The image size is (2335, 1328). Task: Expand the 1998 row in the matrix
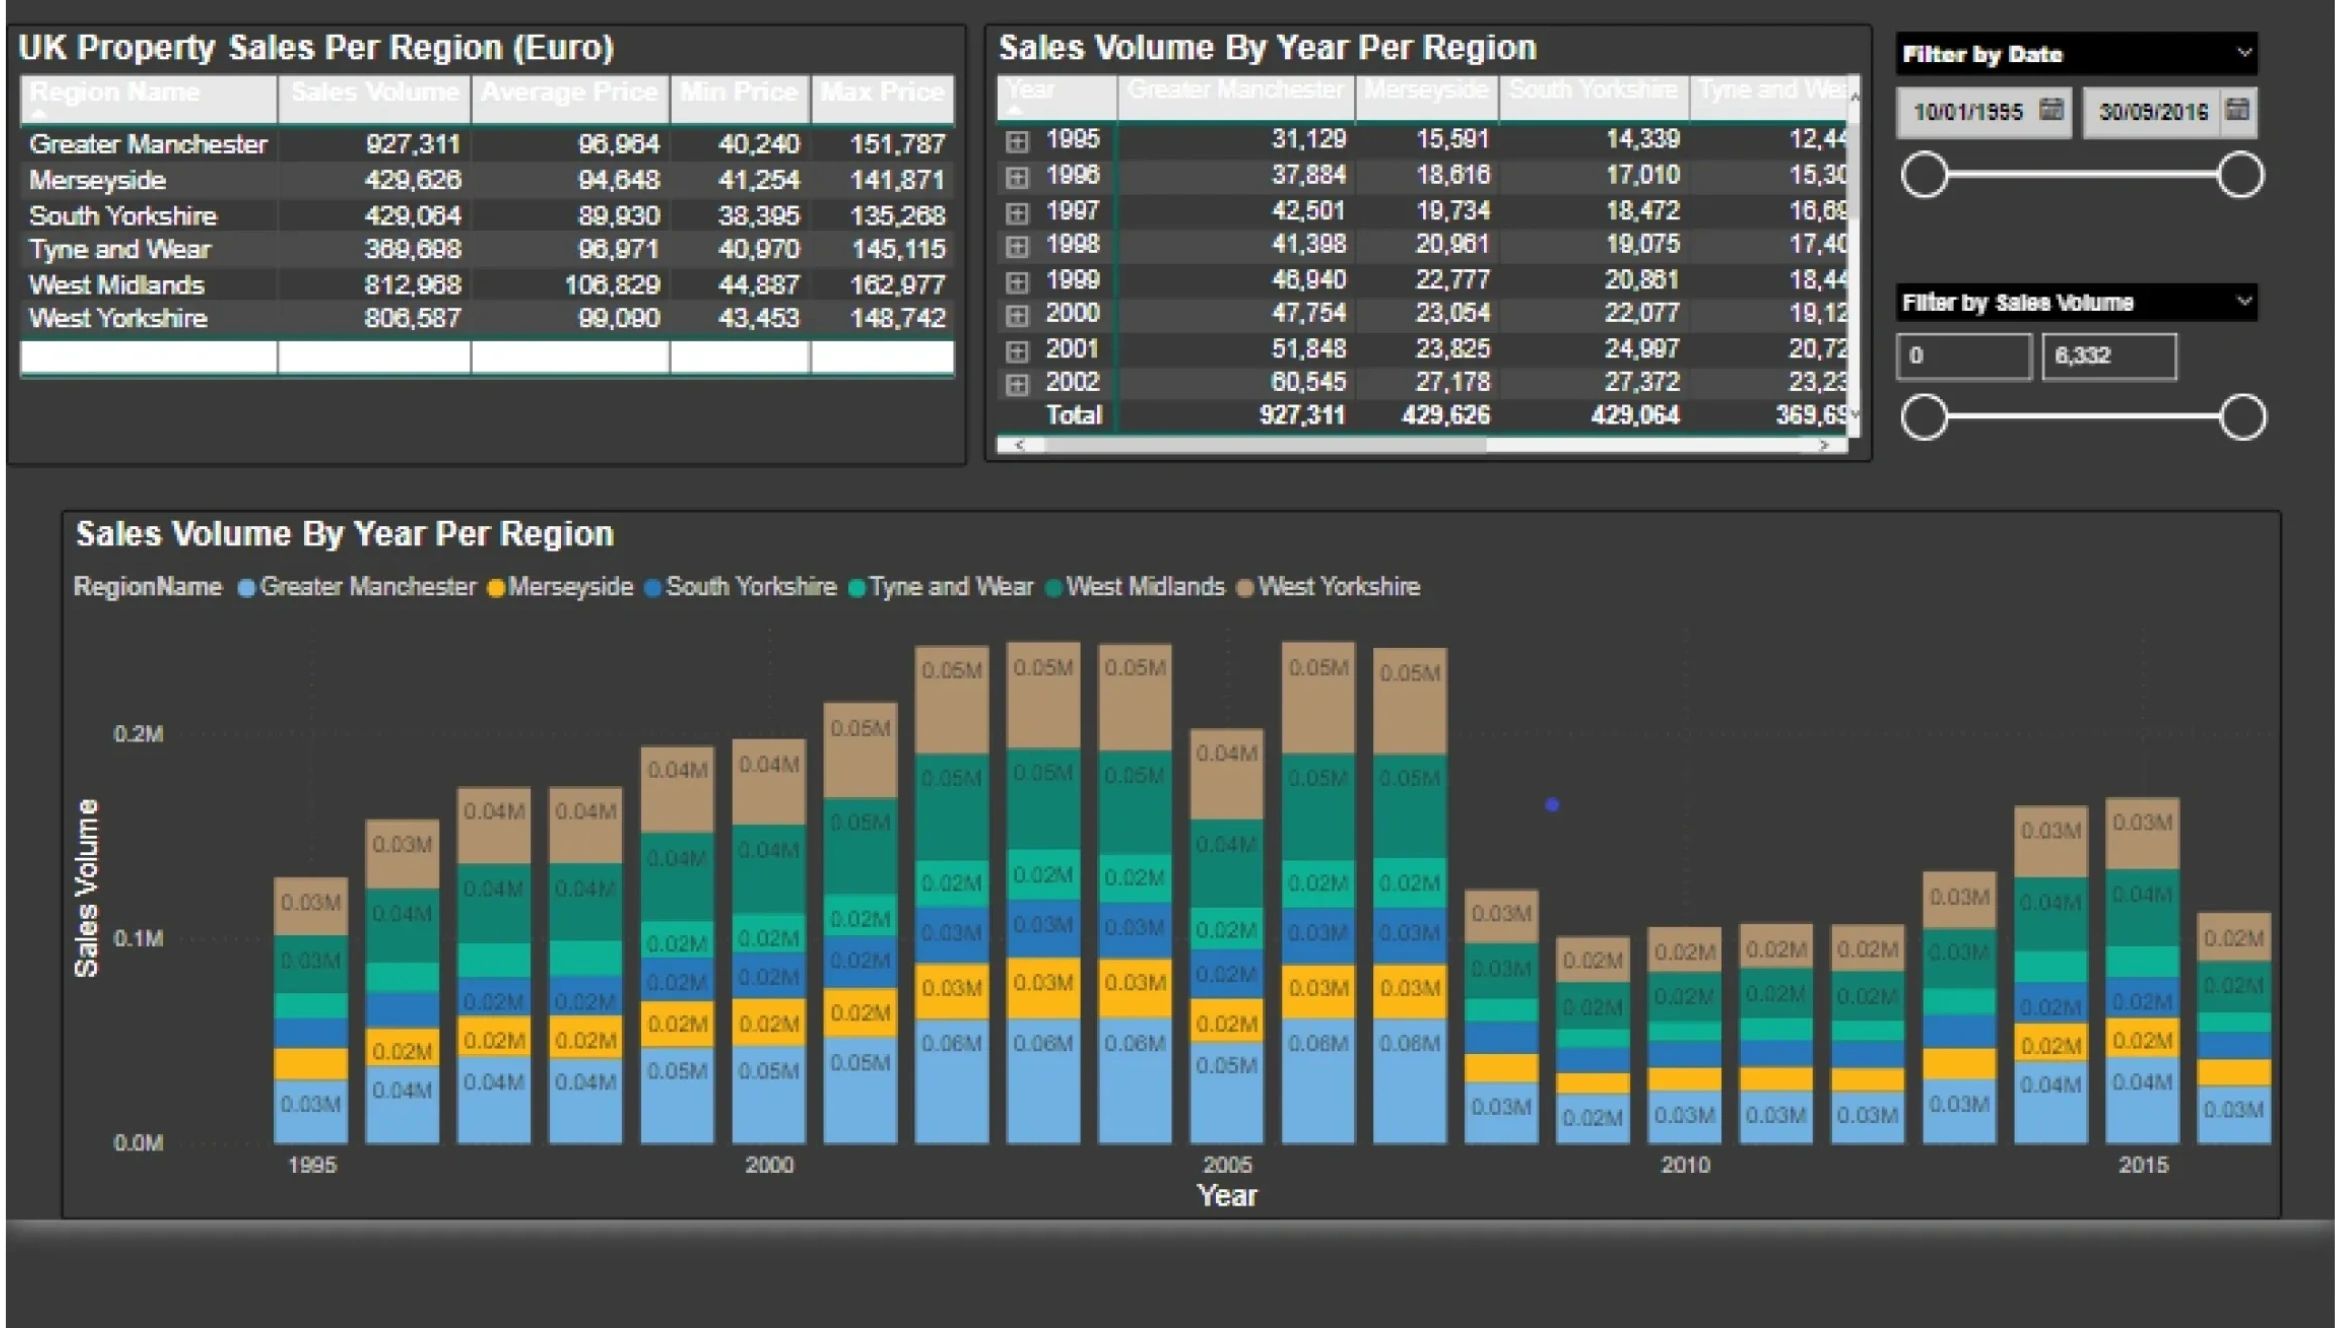[x=1017, y=246]
